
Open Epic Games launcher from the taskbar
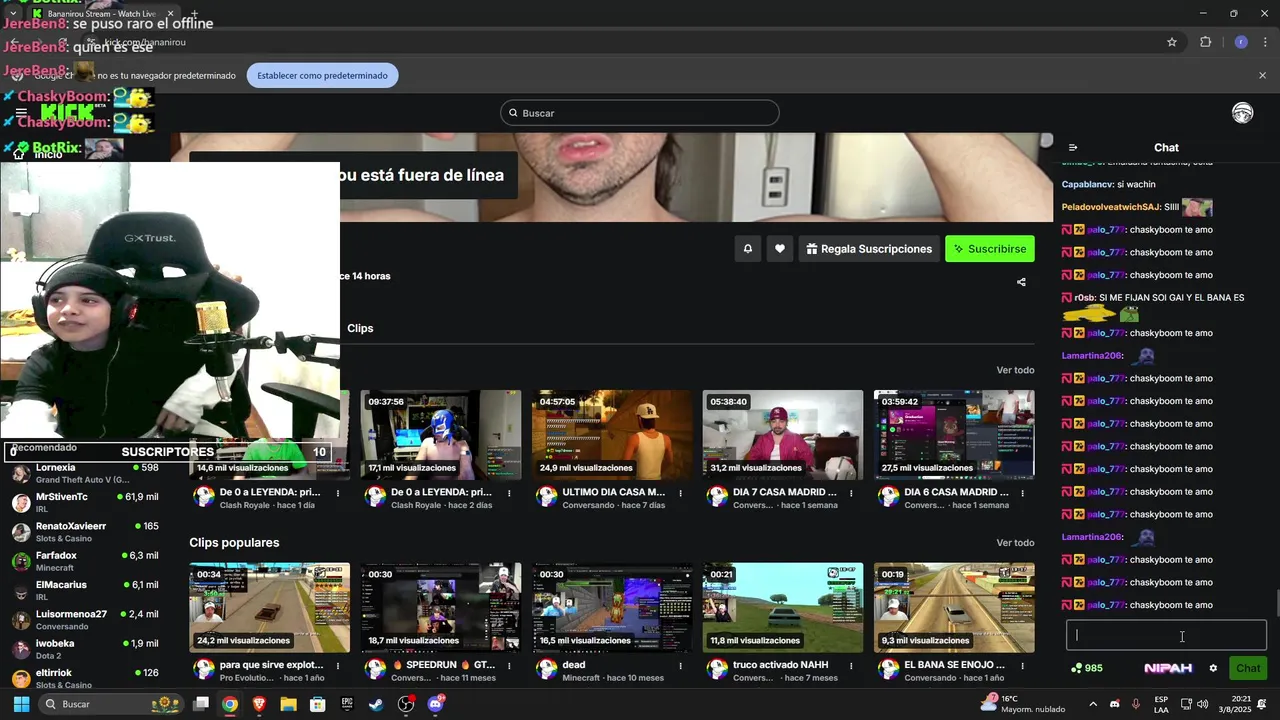click(x=347, y=704)
